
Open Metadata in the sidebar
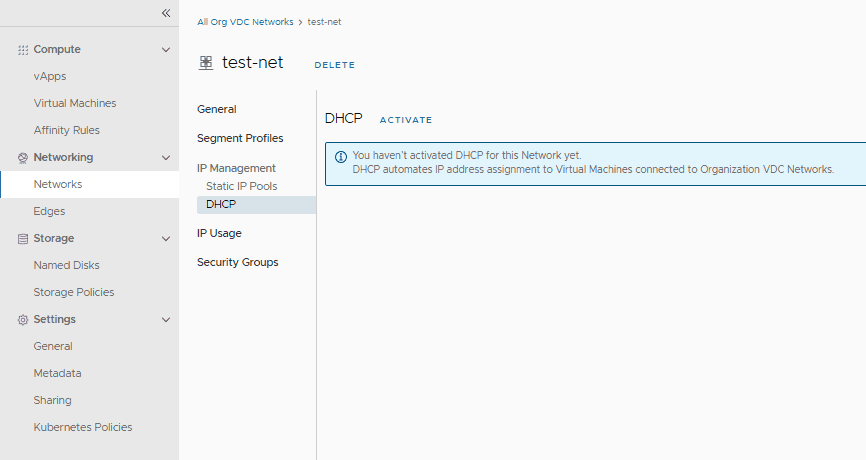[57, 373]
